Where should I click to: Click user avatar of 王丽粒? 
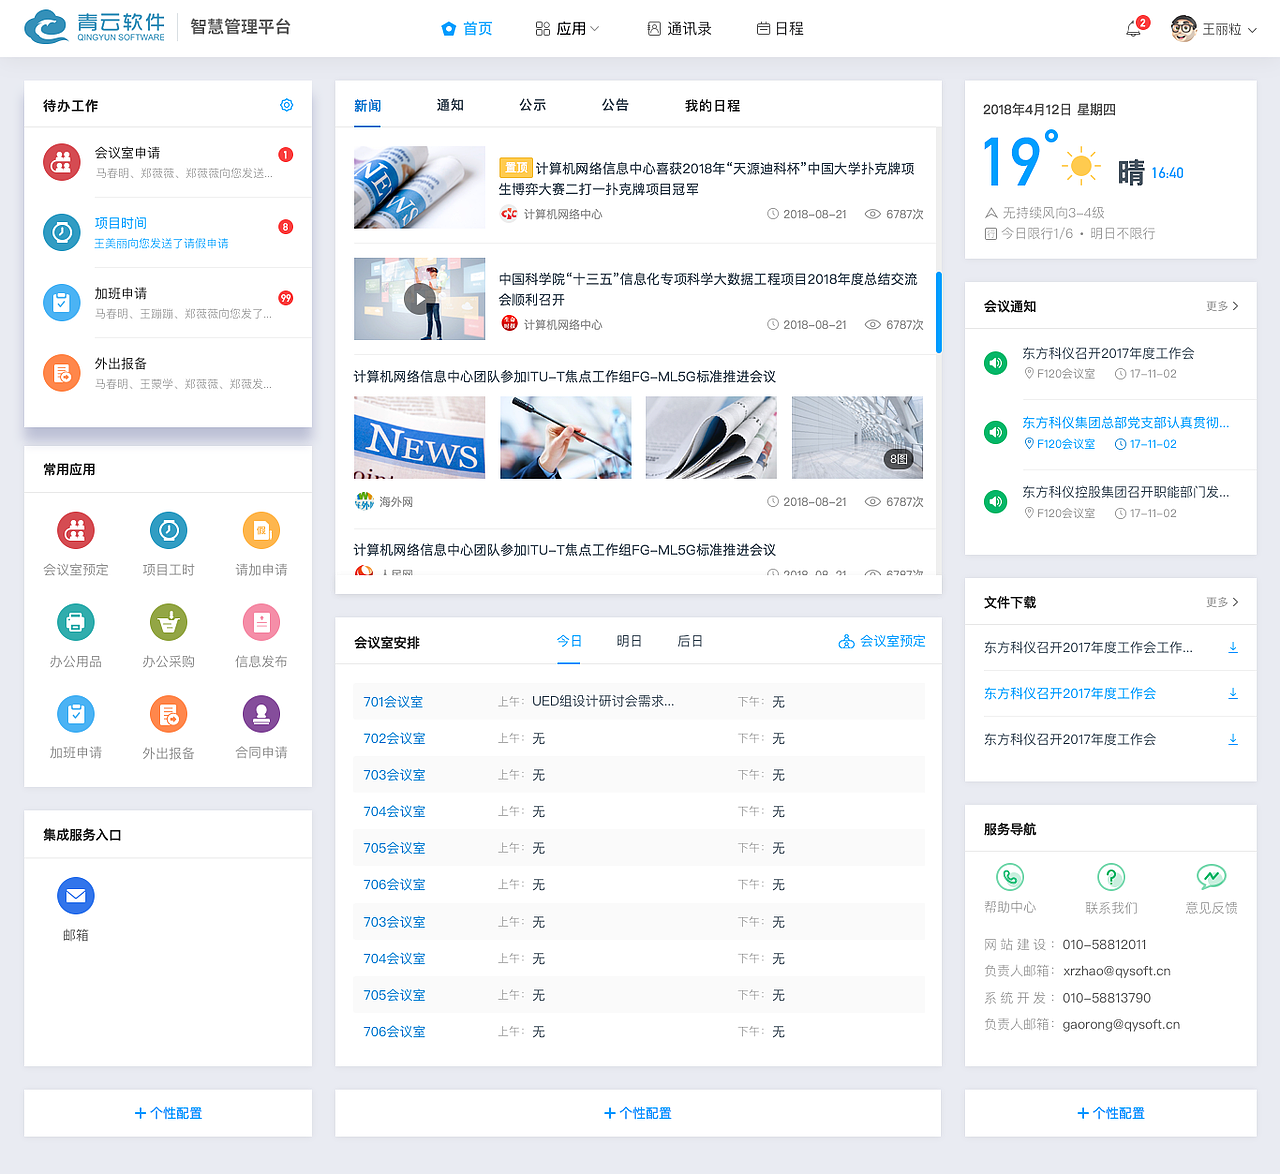1184,29
